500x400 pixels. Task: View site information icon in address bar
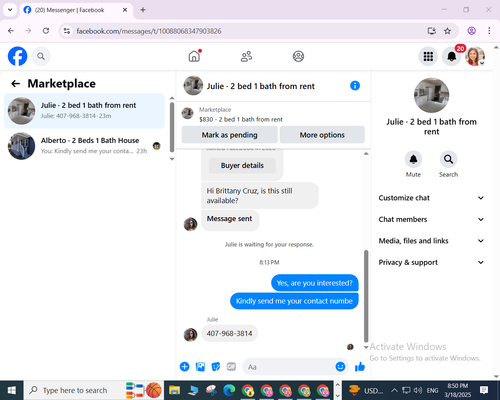67,31
